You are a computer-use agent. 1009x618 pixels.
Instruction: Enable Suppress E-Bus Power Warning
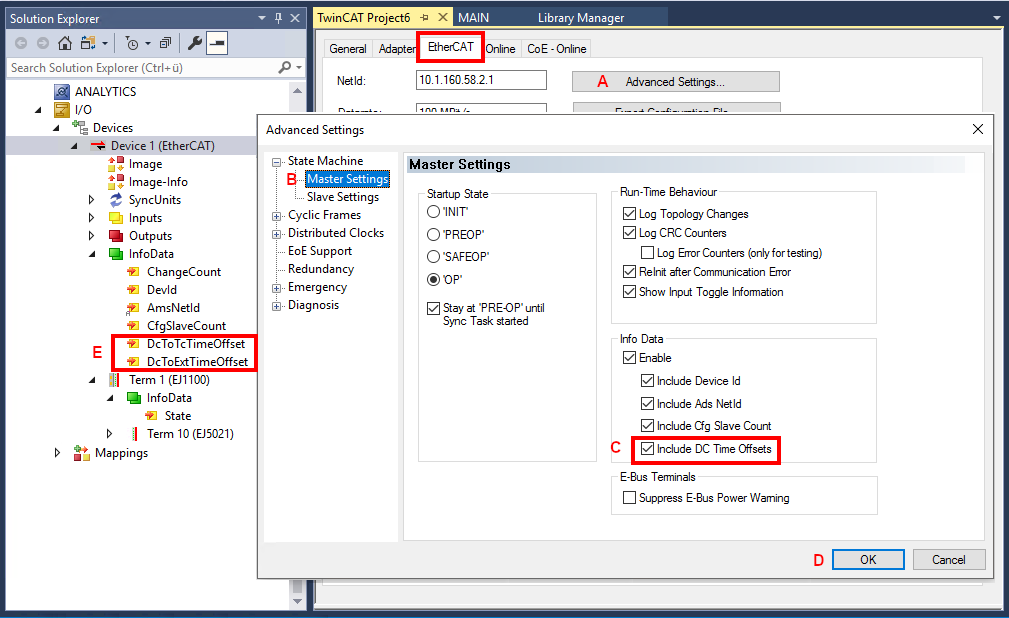tap(629, 498)
